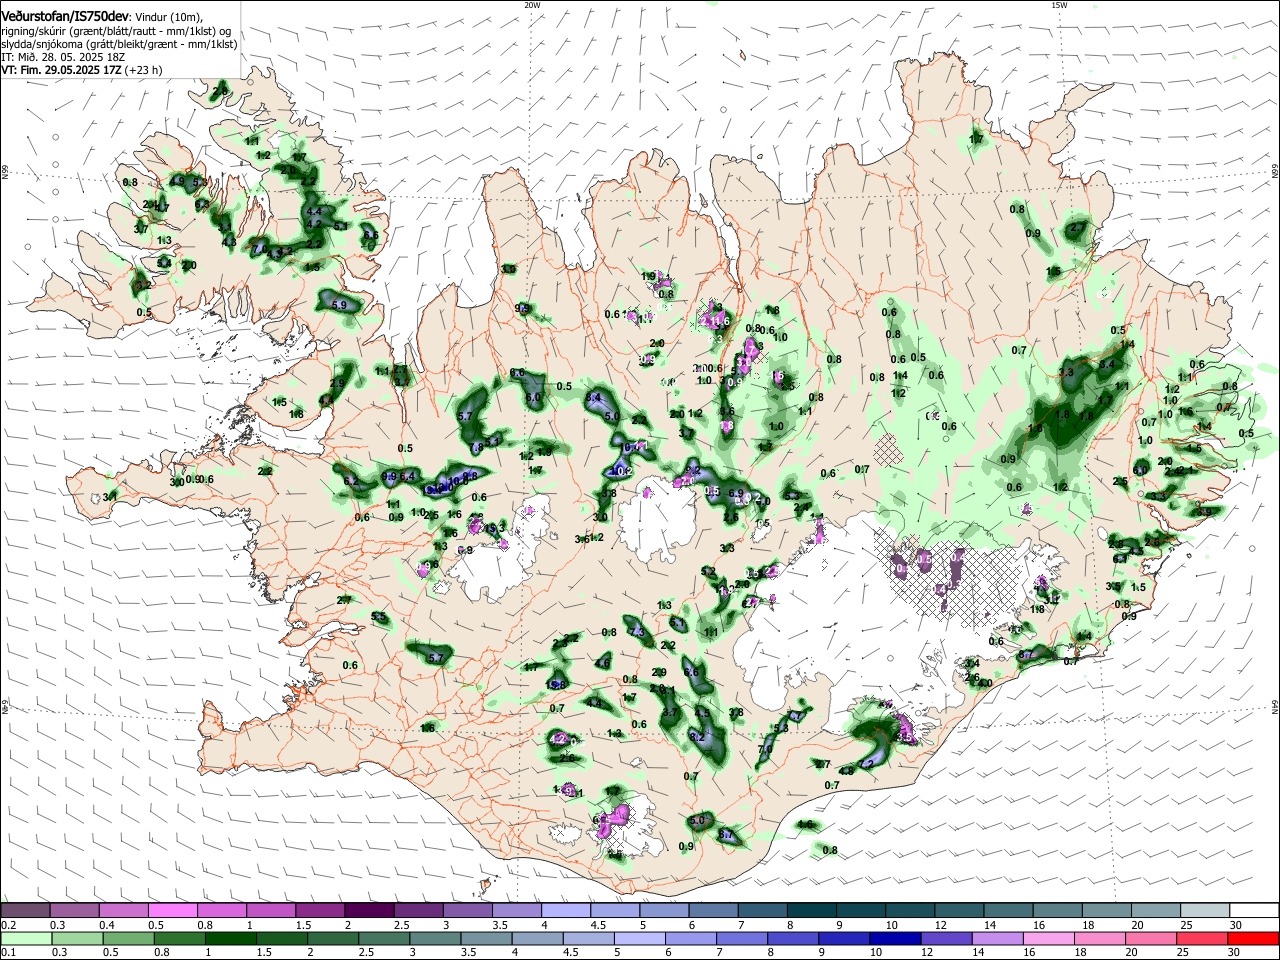The image size is (1280, 960).
Task: Click the 'Veðurstofan/IS750dev' map title
Action: coord(65,17)
